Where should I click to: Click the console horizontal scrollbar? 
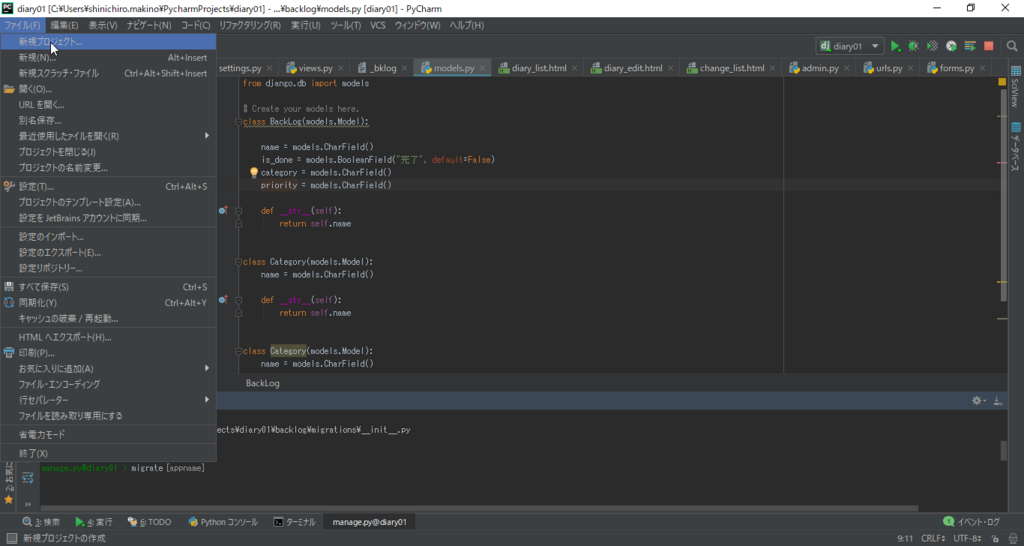pos(479,508)
